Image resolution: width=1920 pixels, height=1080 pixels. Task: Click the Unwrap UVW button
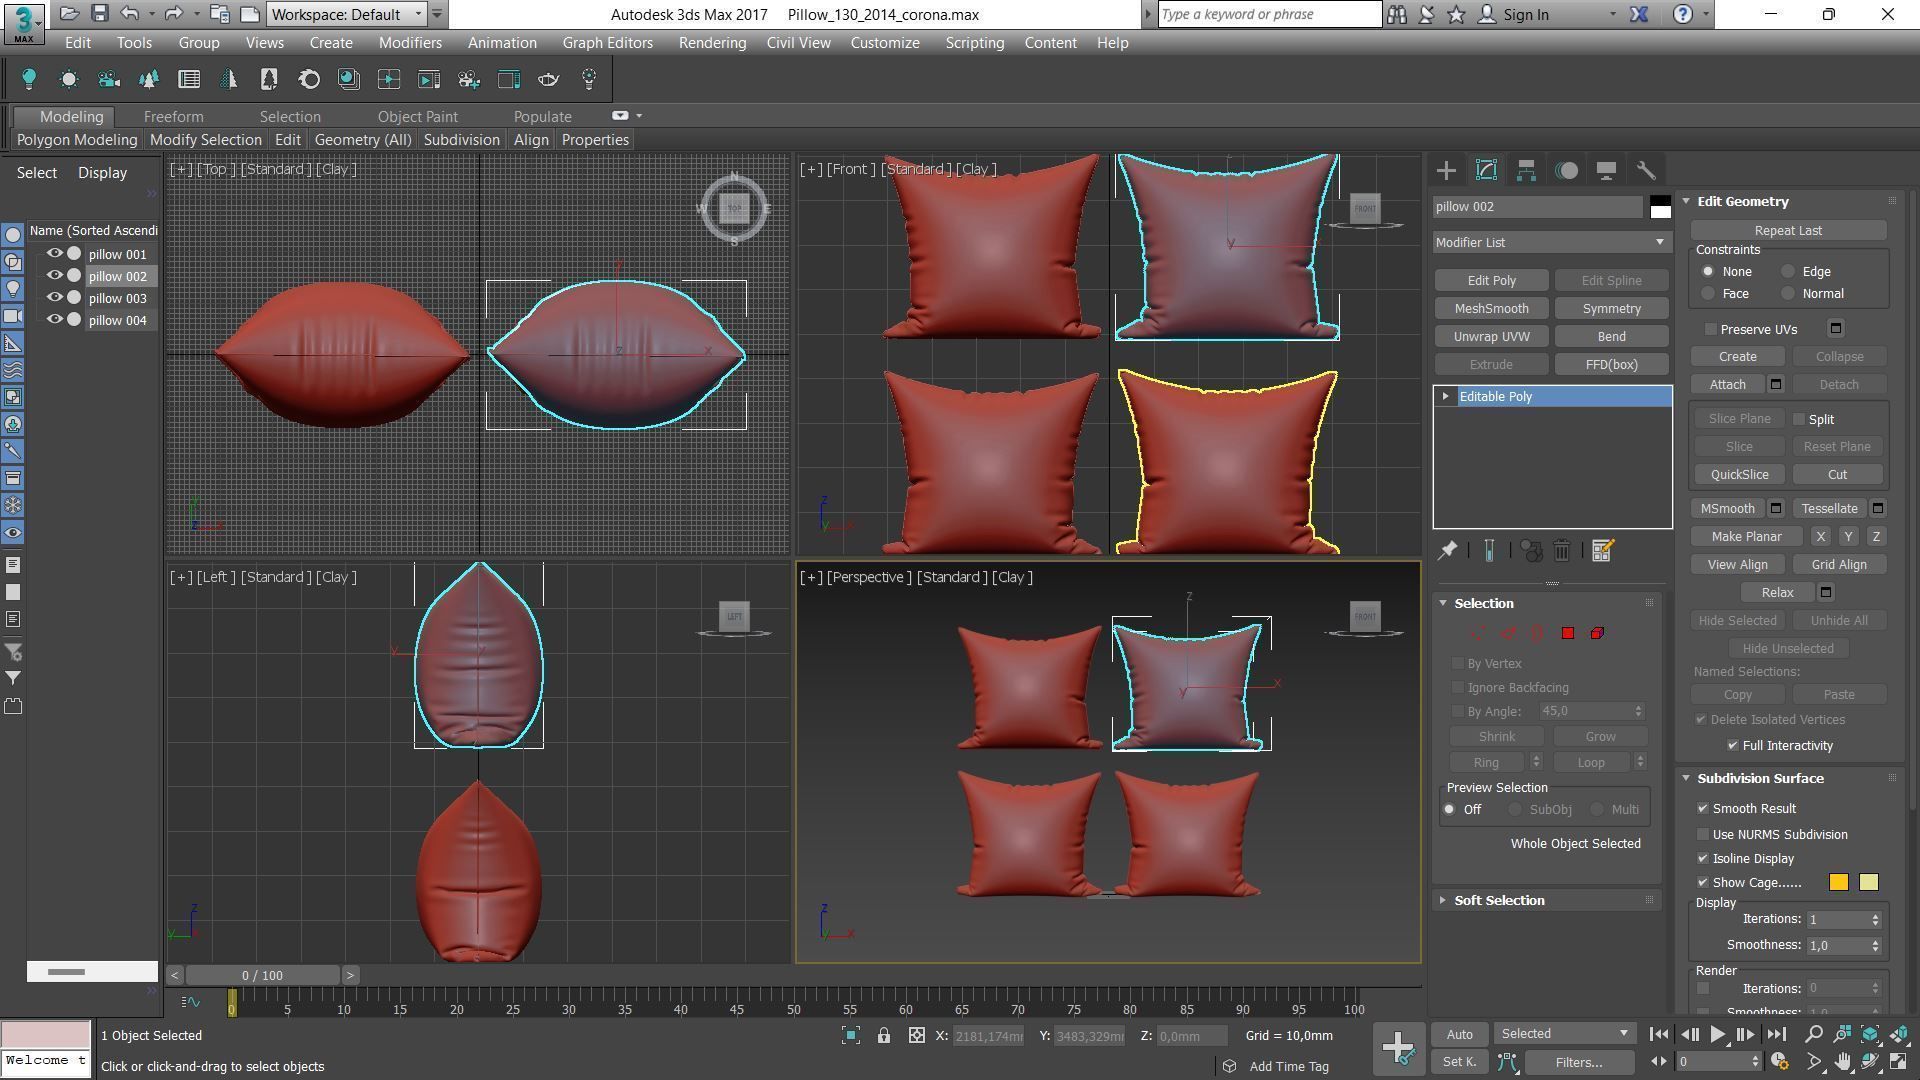pyautogui.click(x=1491, y=337)
